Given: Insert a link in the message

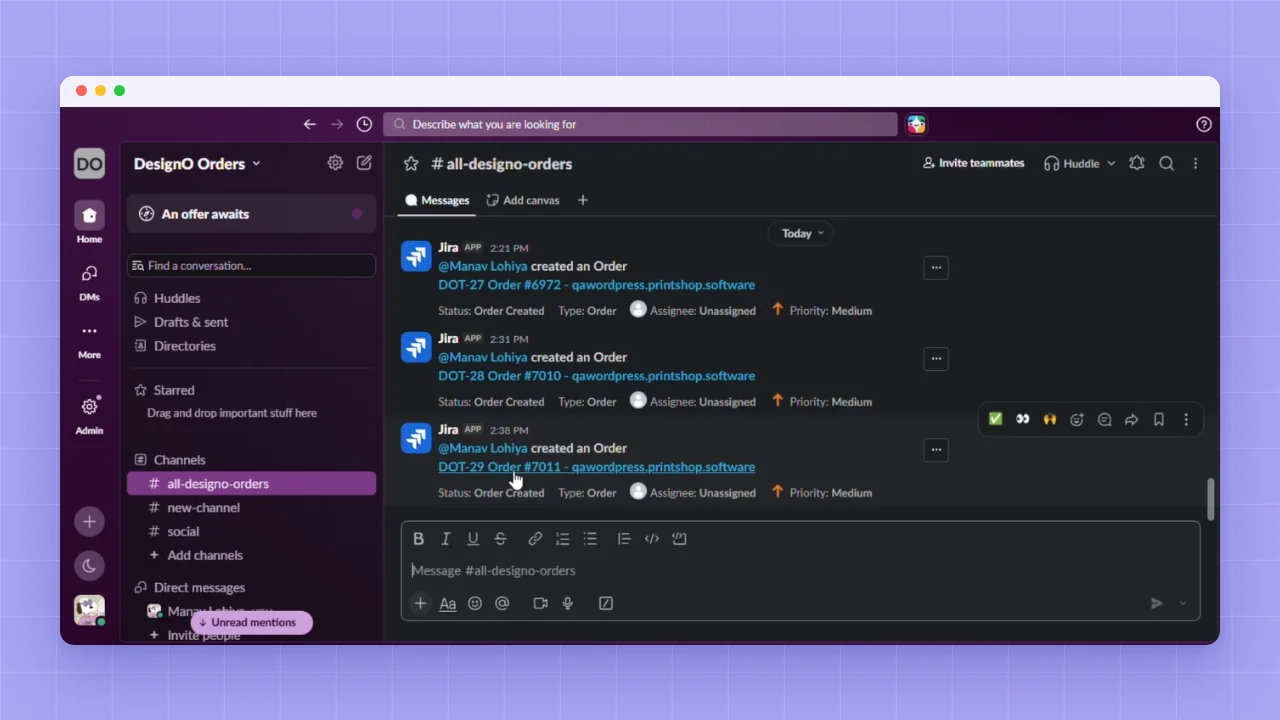Looking at the screenshot, I should (x=535, y=538).
